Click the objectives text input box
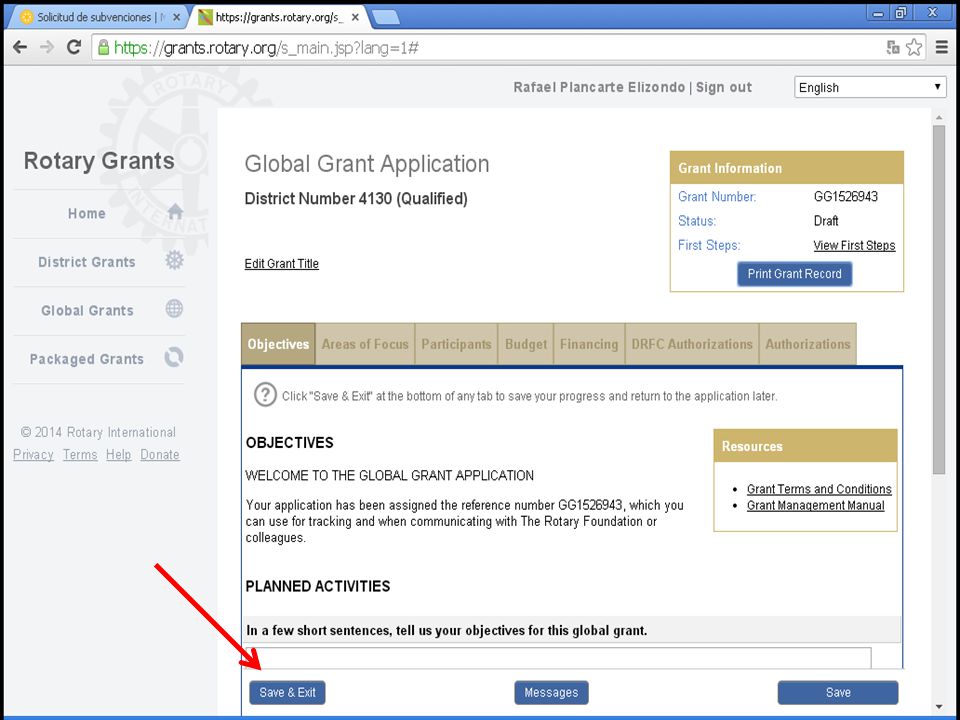This screenshot has height=720, width=960. point(558,658)
